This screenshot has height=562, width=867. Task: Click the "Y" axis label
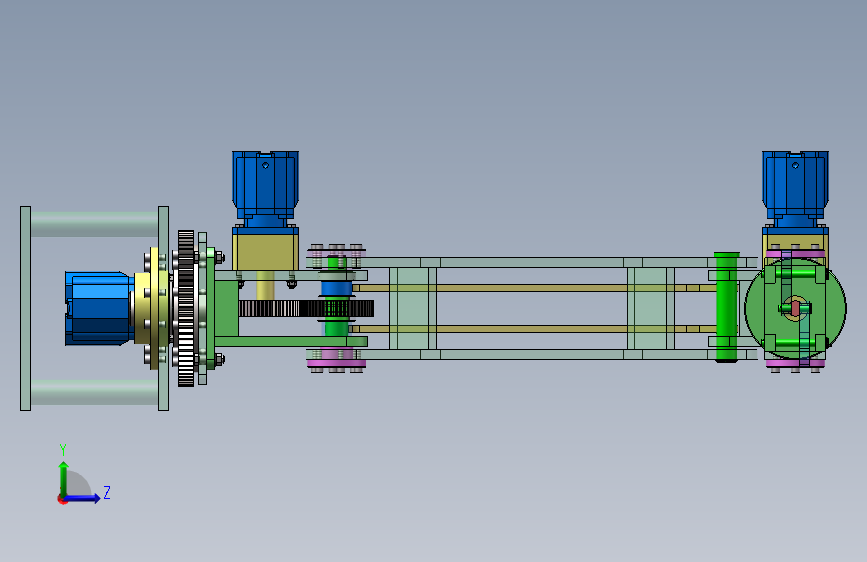63,449
